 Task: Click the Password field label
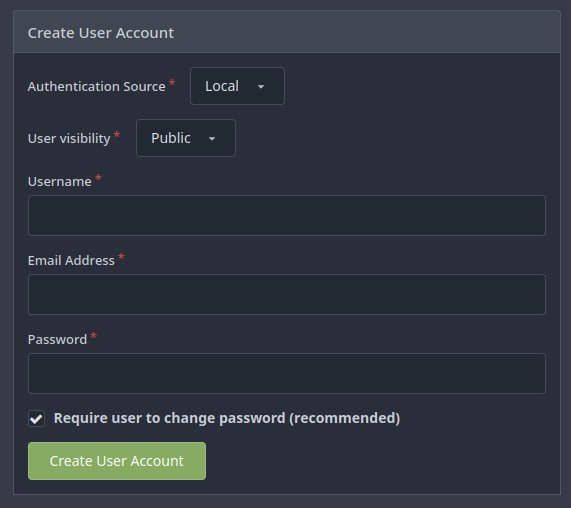pyautogui.click(x=58, y=339)
